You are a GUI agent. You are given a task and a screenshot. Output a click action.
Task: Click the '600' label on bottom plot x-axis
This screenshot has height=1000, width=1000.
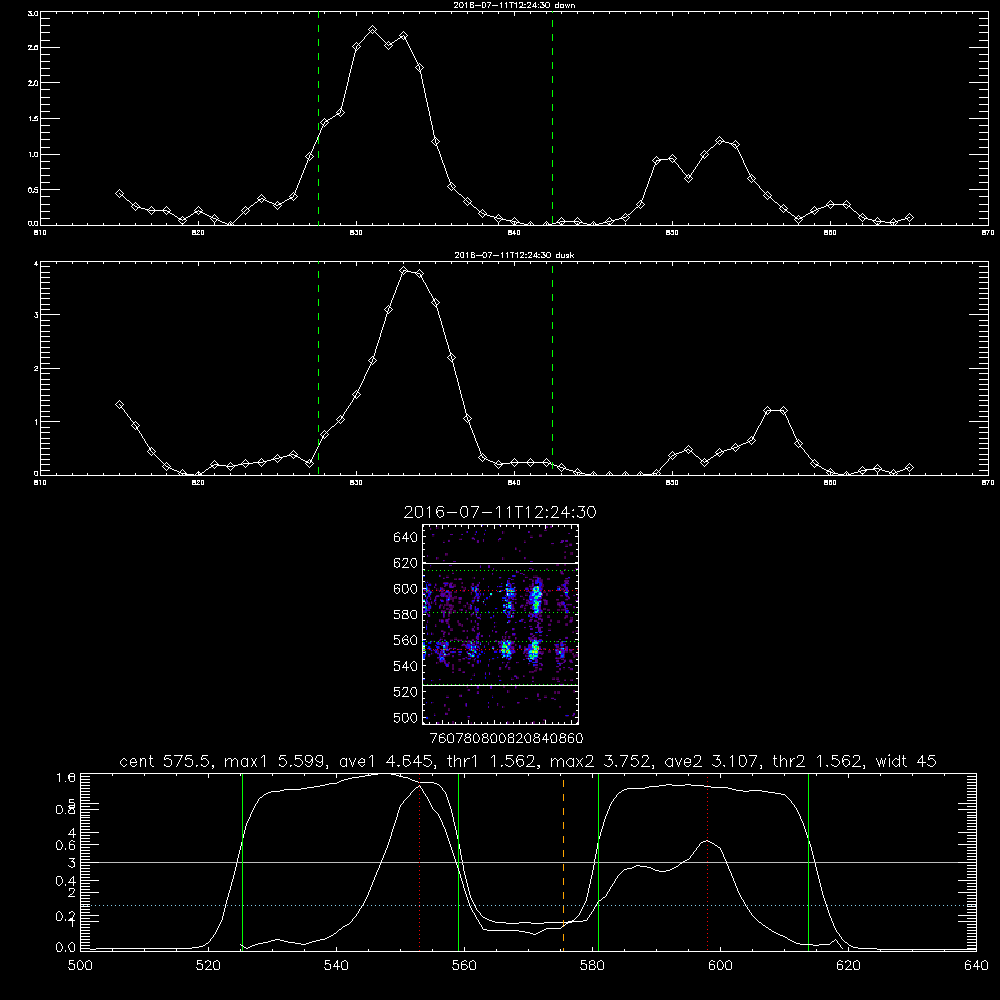pos(720,966)
